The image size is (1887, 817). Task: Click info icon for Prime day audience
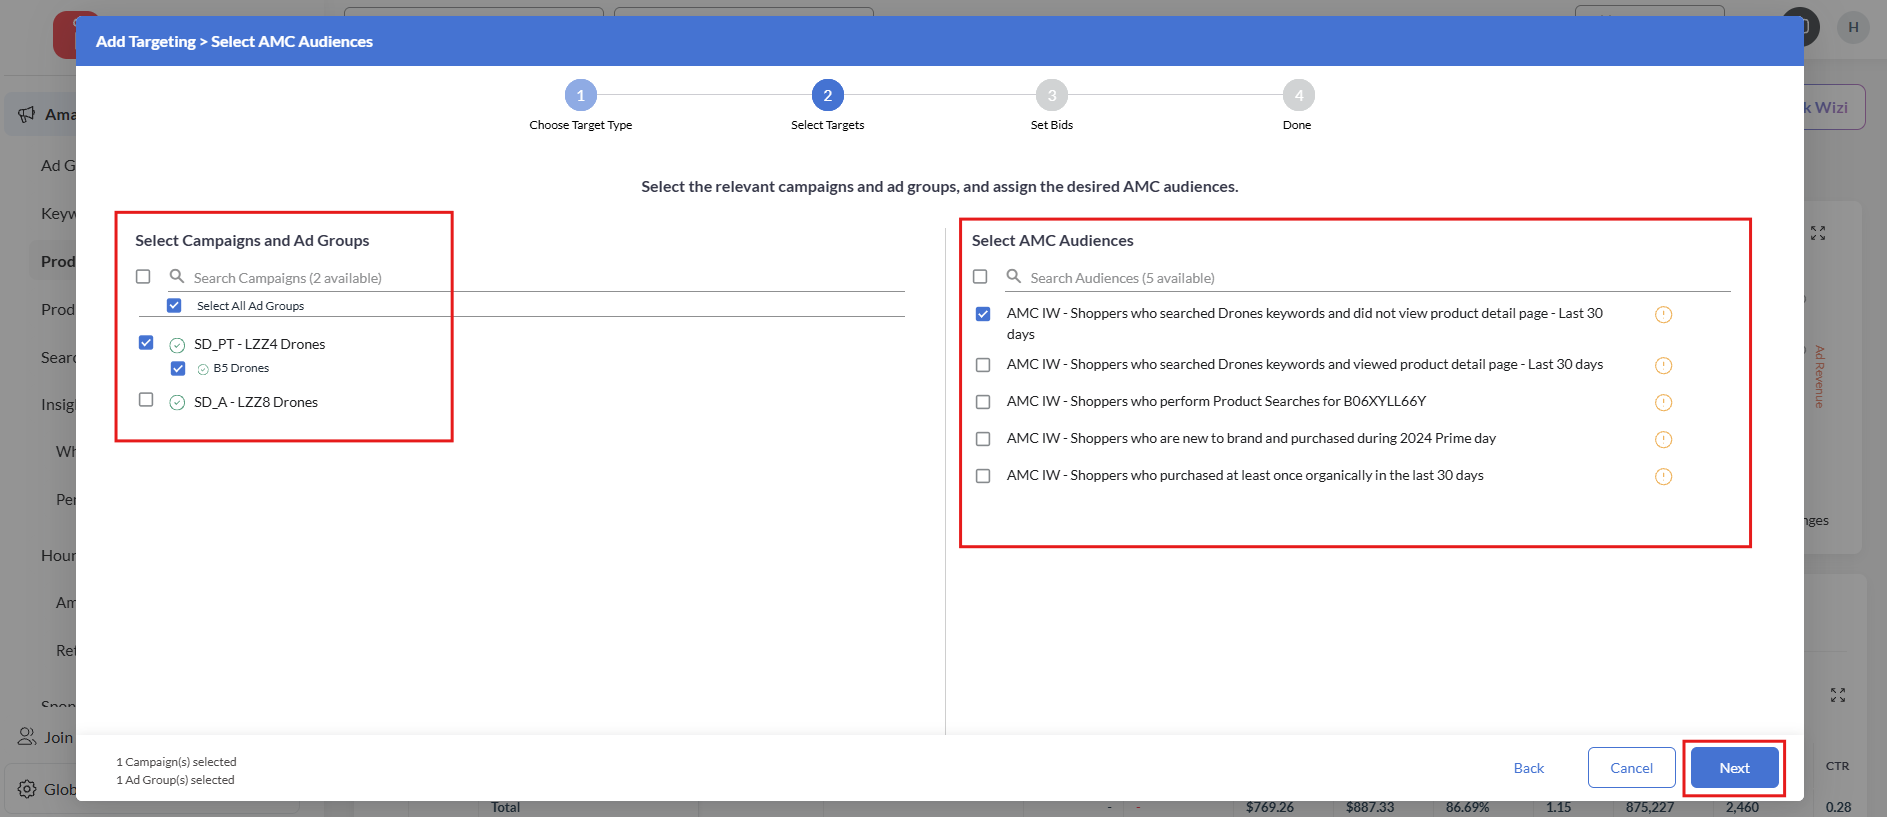1663,440
